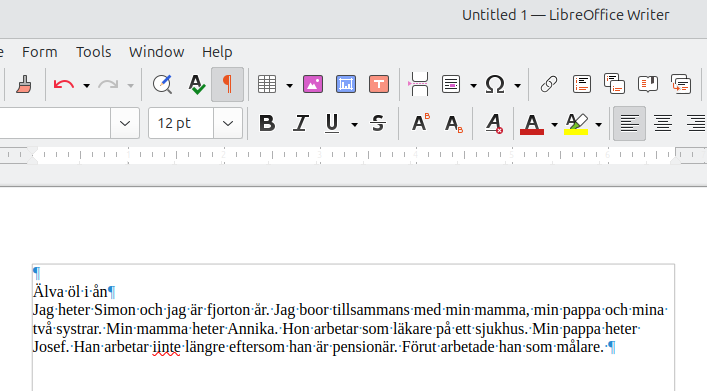Toggle Subscript formatting
Viewport: 707px width, 391px height.
pyautogui.click(x=453, y=123)
